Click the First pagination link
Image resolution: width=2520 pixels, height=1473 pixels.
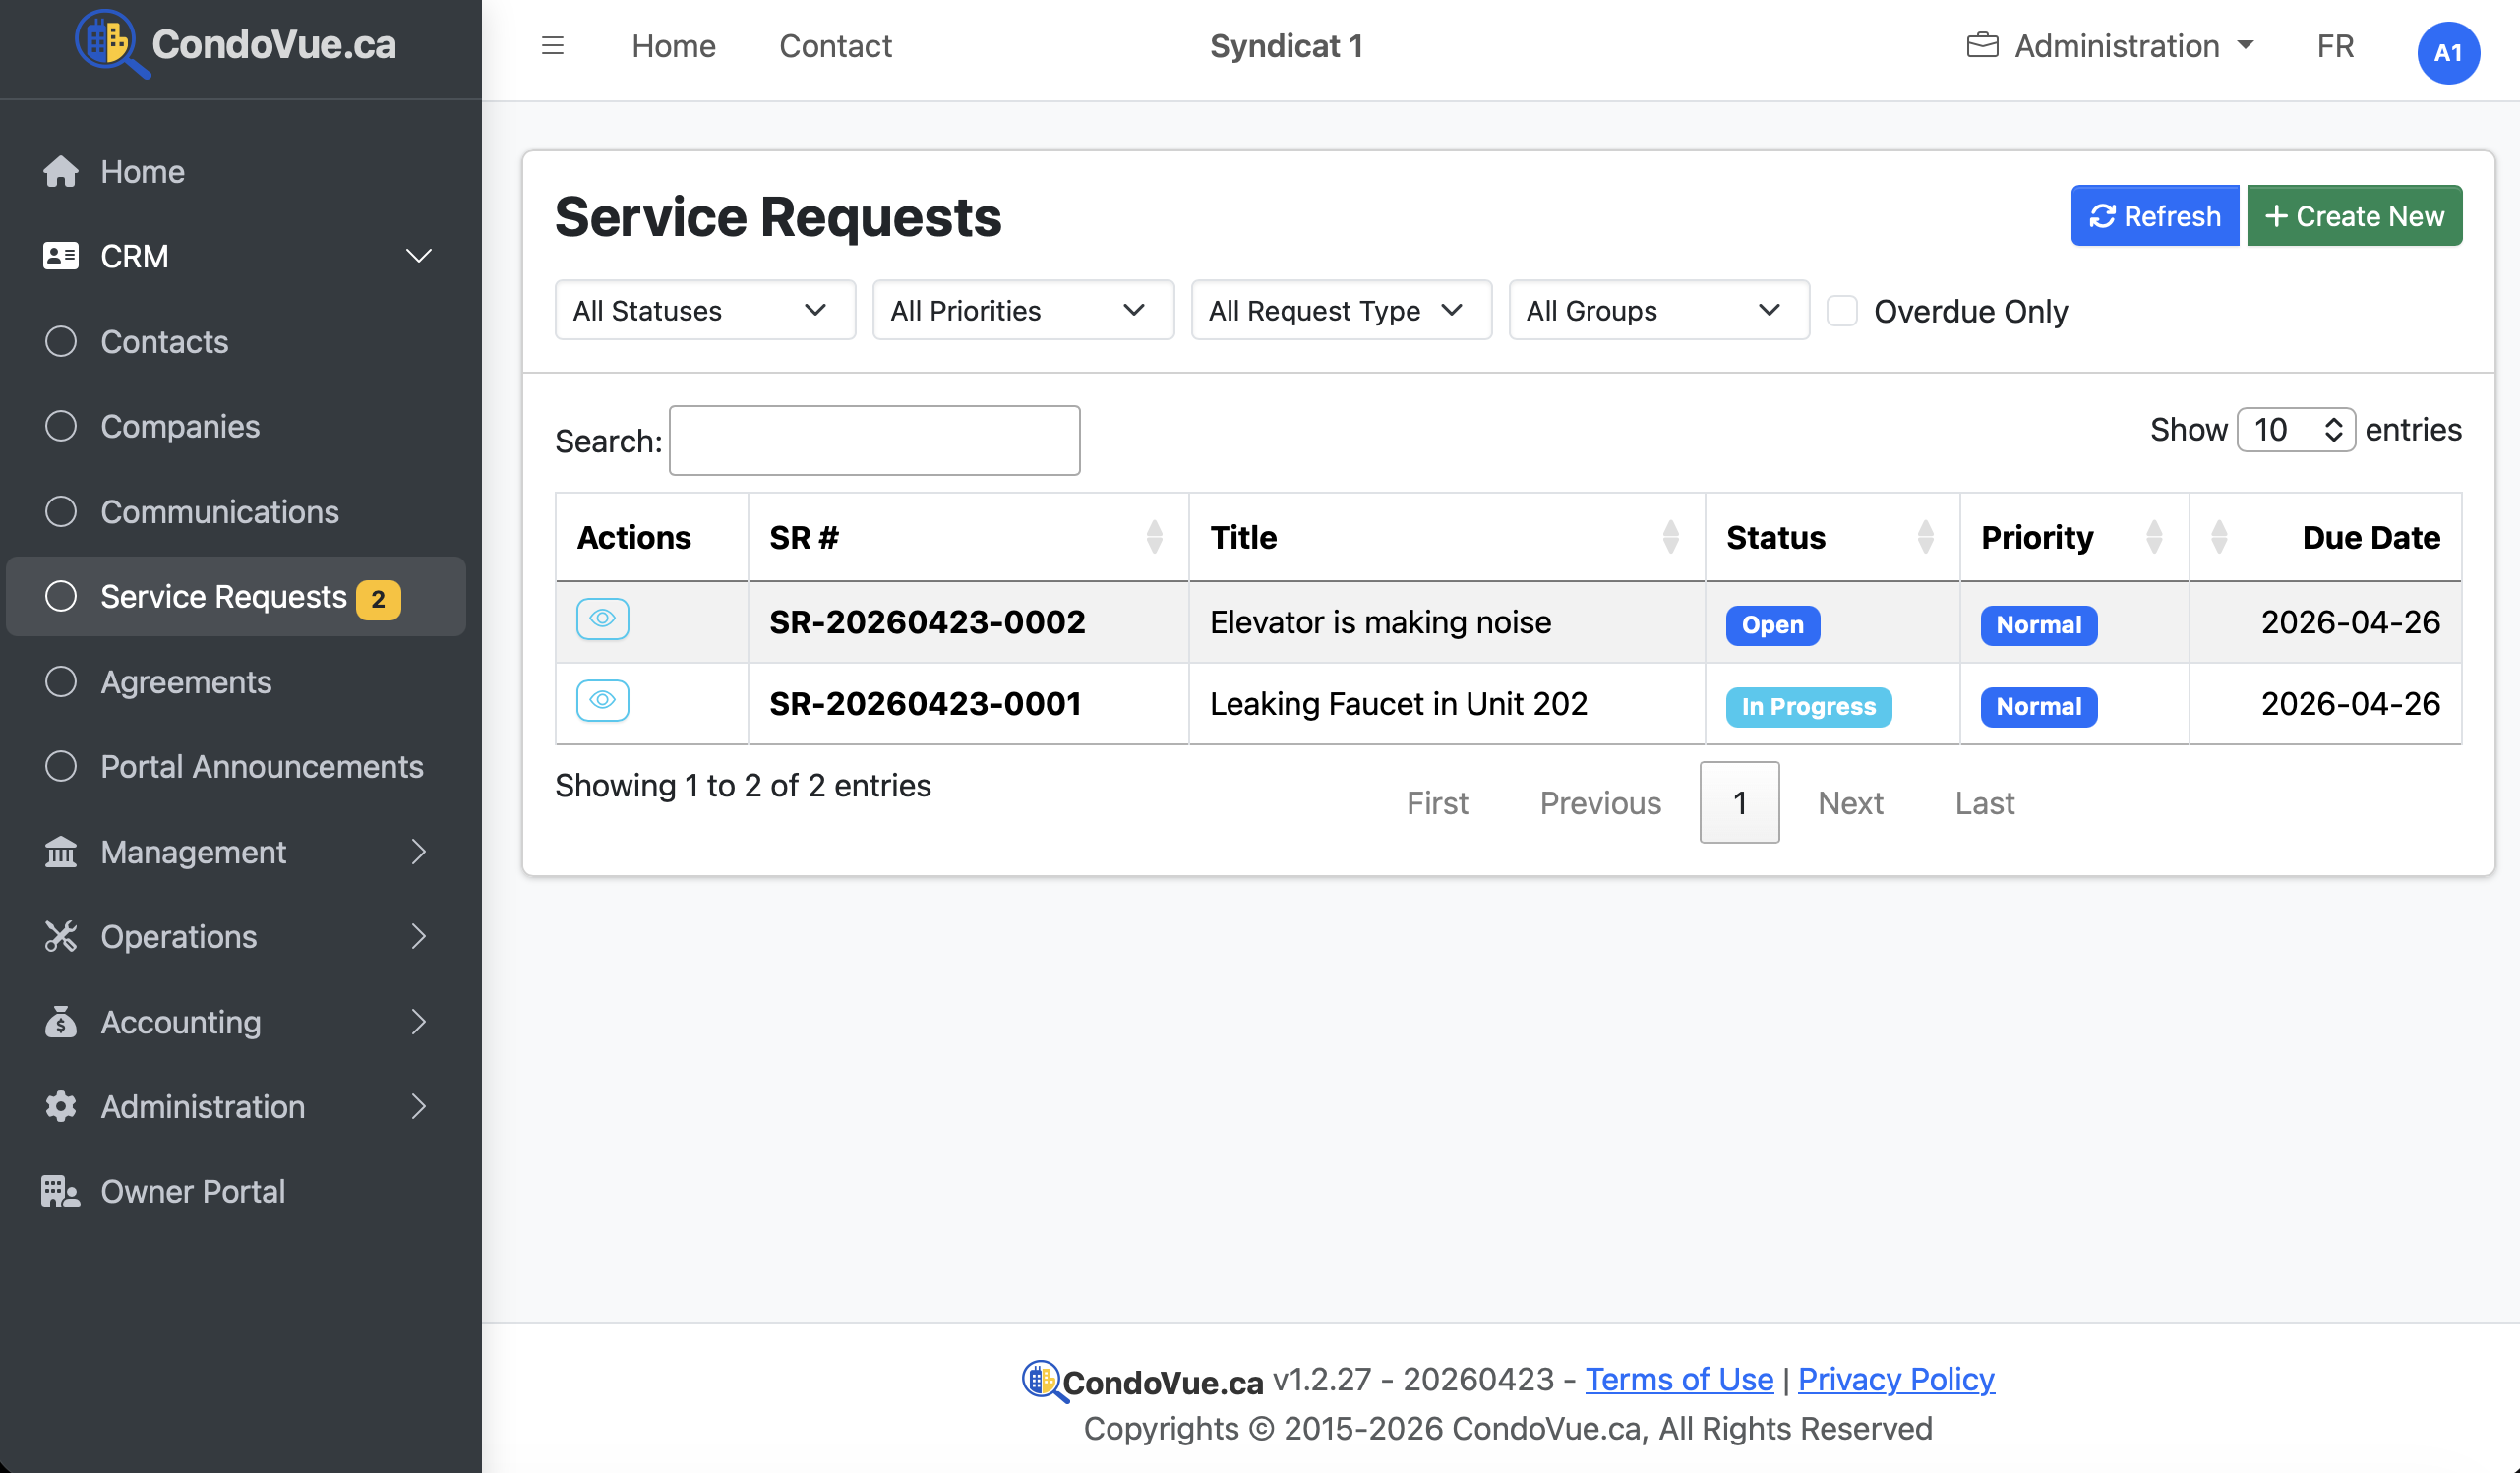click(1437, 802)
